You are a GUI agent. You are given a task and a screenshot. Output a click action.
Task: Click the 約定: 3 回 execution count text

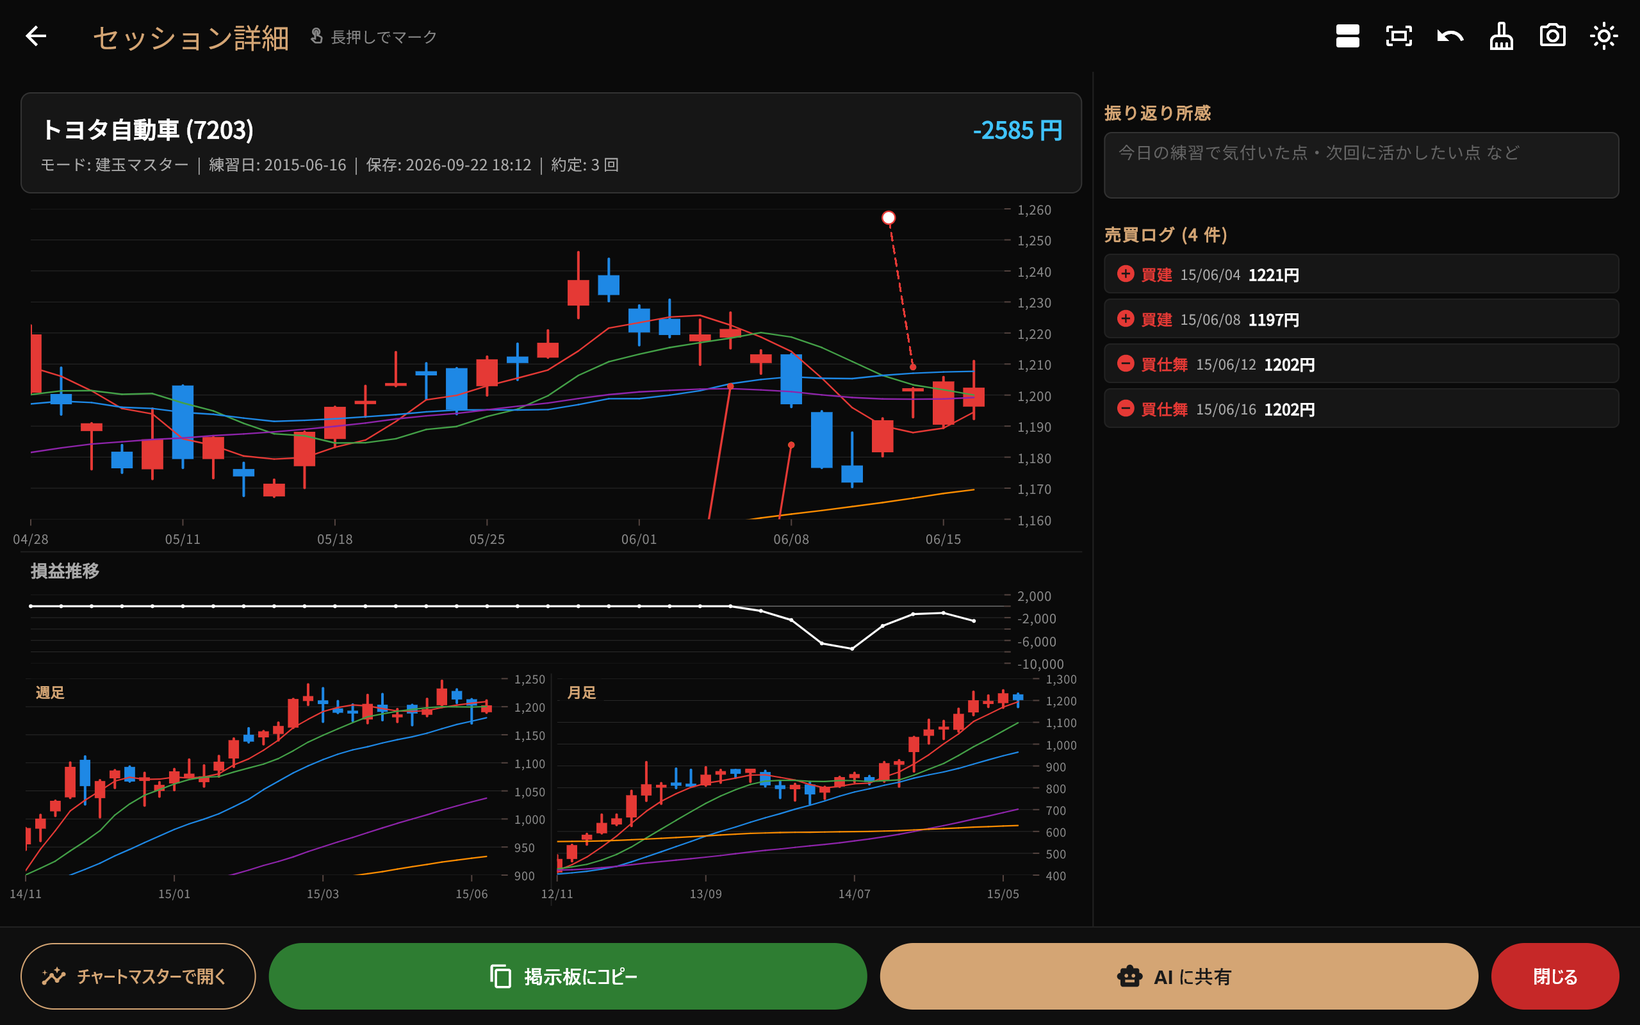(x=585, y=165)
